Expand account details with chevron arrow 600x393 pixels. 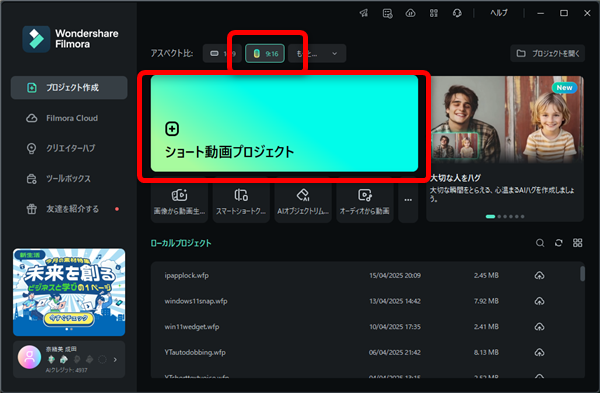[x=115, y=360]
